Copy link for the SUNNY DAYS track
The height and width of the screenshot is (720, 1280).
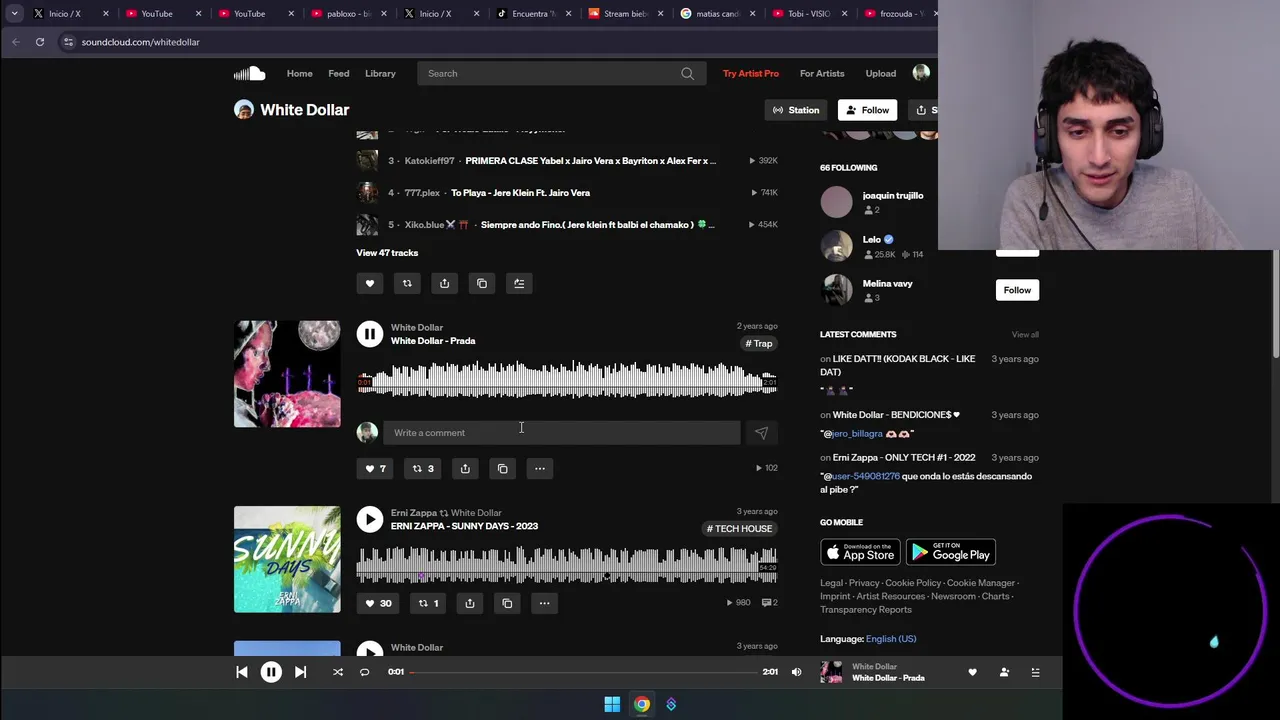pyautogui.click(x=507, y=603)
